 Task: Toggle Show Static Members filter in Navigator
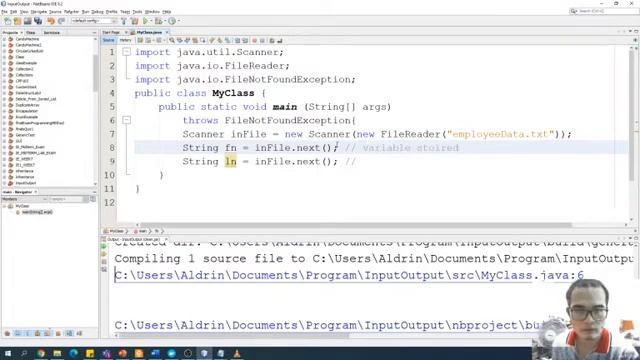tap(27, 333)
